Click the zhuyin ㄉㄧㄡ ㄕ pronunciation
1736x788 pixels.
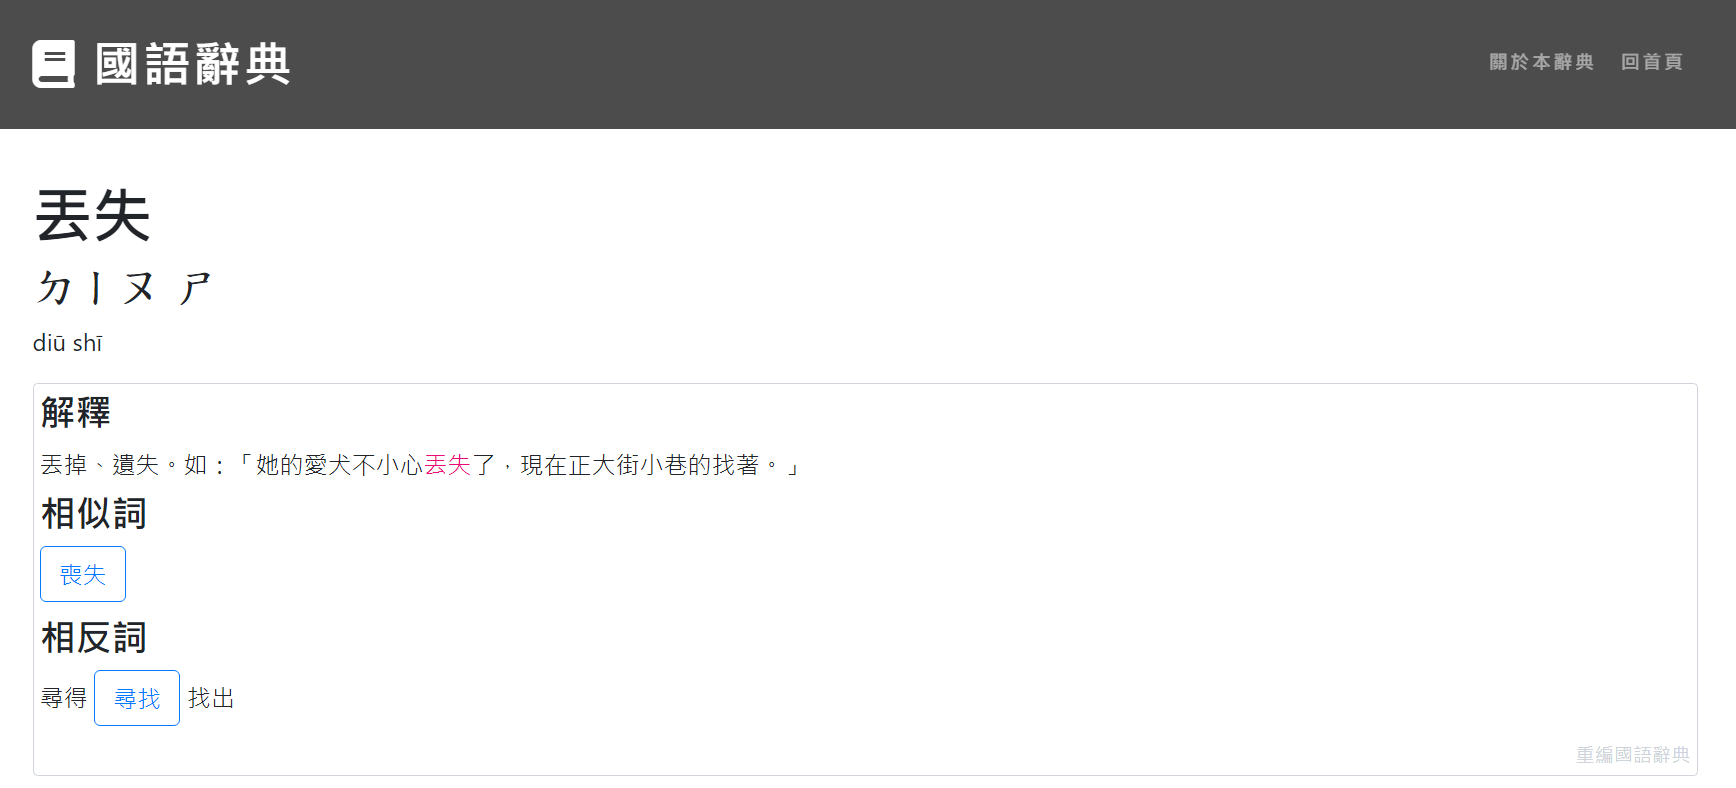click(124, 288)
